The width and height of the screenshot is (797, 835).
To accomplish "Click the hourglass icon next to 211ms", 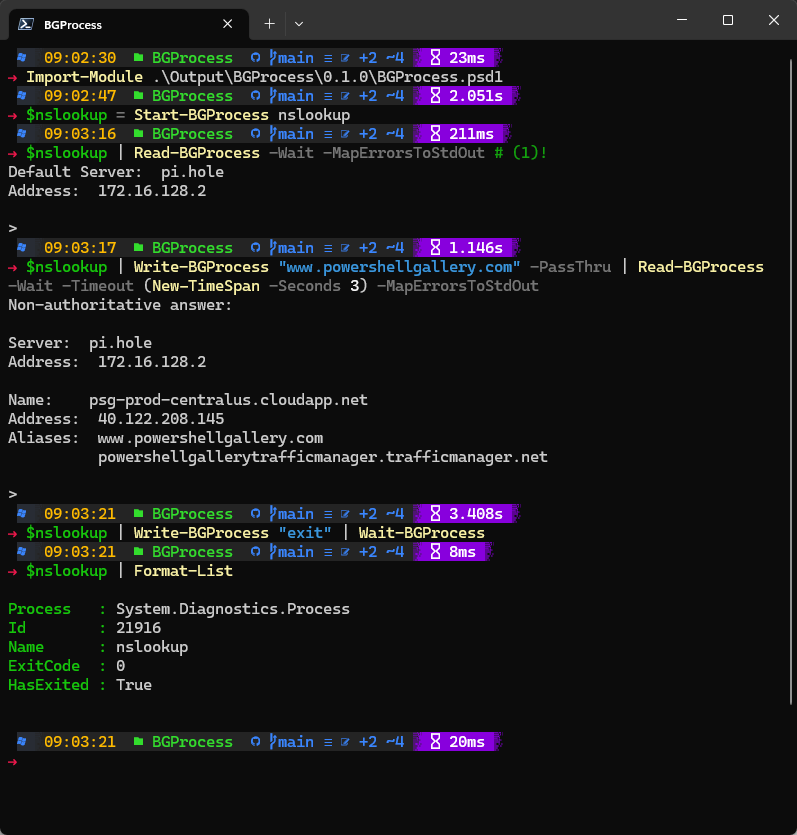I will [436, 134].
